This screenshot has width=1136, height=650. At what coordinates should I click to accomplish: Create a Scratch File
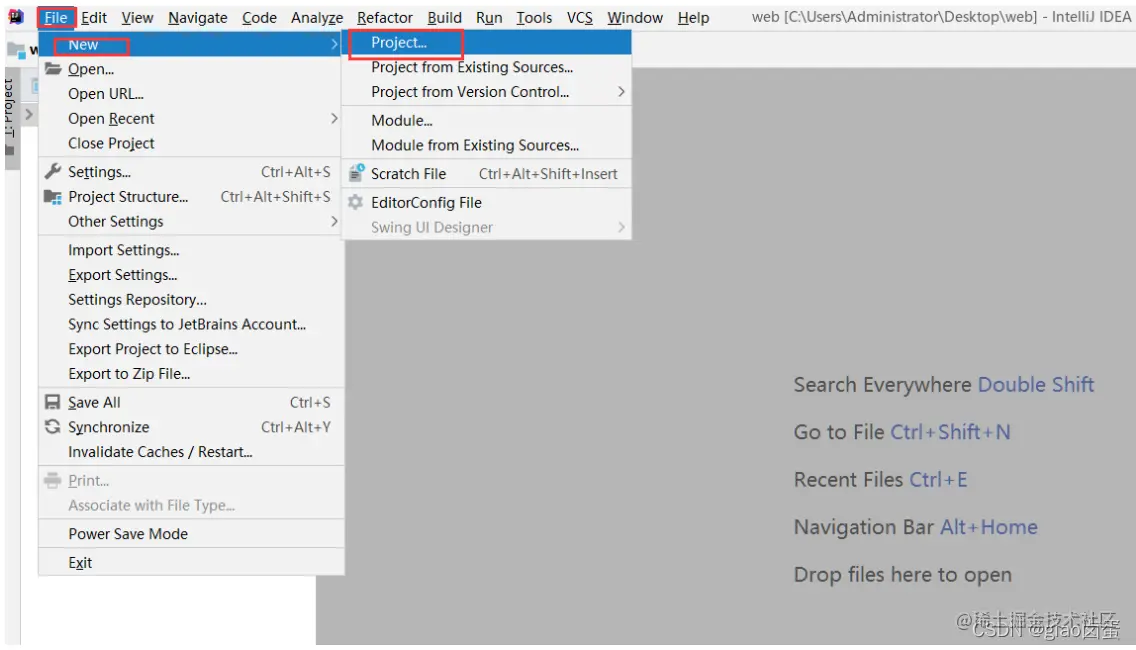coord(487,173)
